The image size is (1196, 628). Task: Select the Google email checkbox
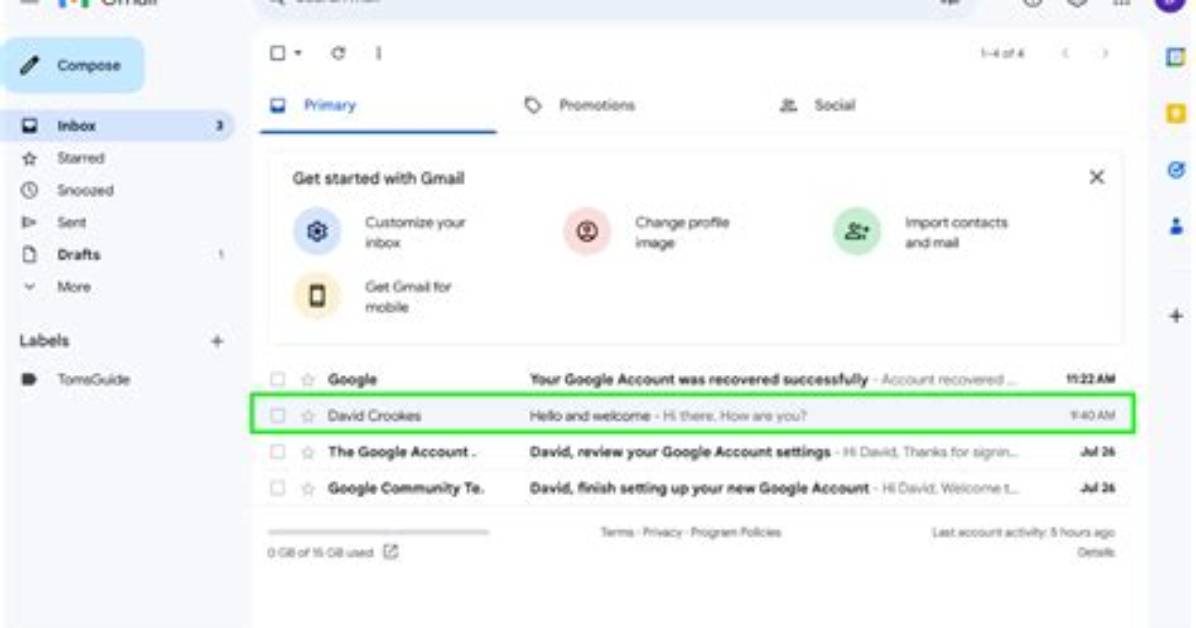pos(278,379)
